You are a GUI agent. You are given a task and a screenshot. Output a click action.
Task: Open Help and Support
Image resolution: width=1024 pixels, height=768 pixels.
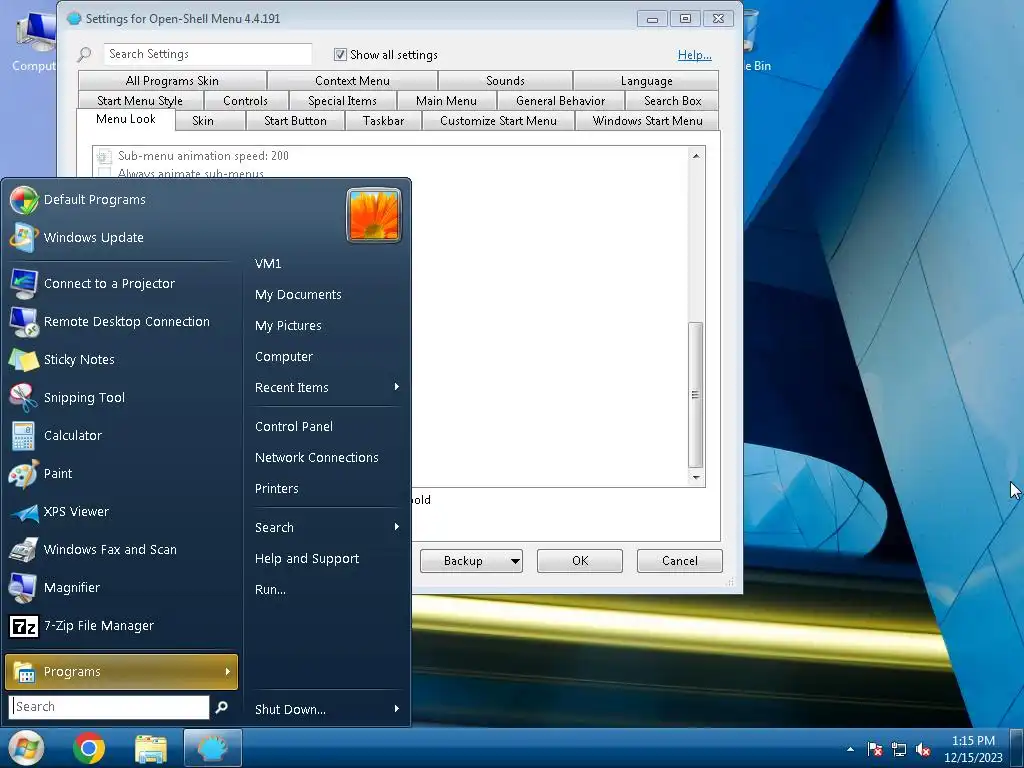click(327, 559)
